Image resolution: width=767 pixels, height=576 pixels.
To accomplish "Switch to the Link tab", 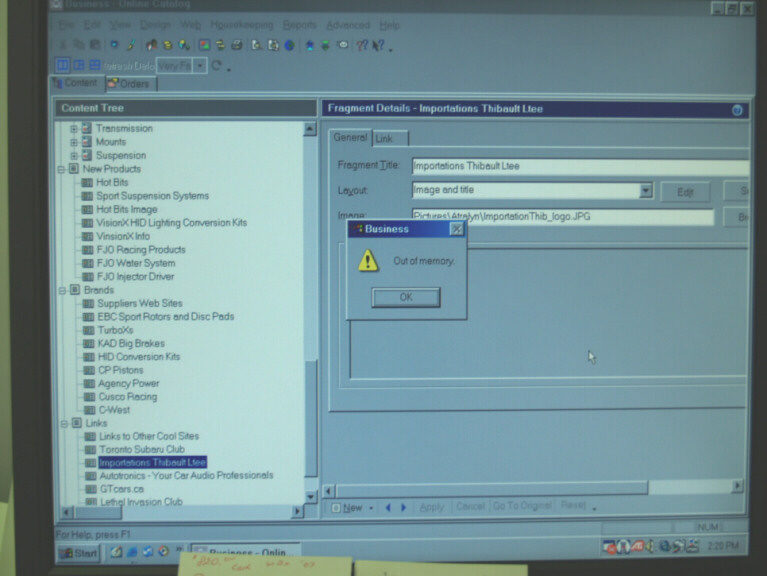I will click(384, 139).
